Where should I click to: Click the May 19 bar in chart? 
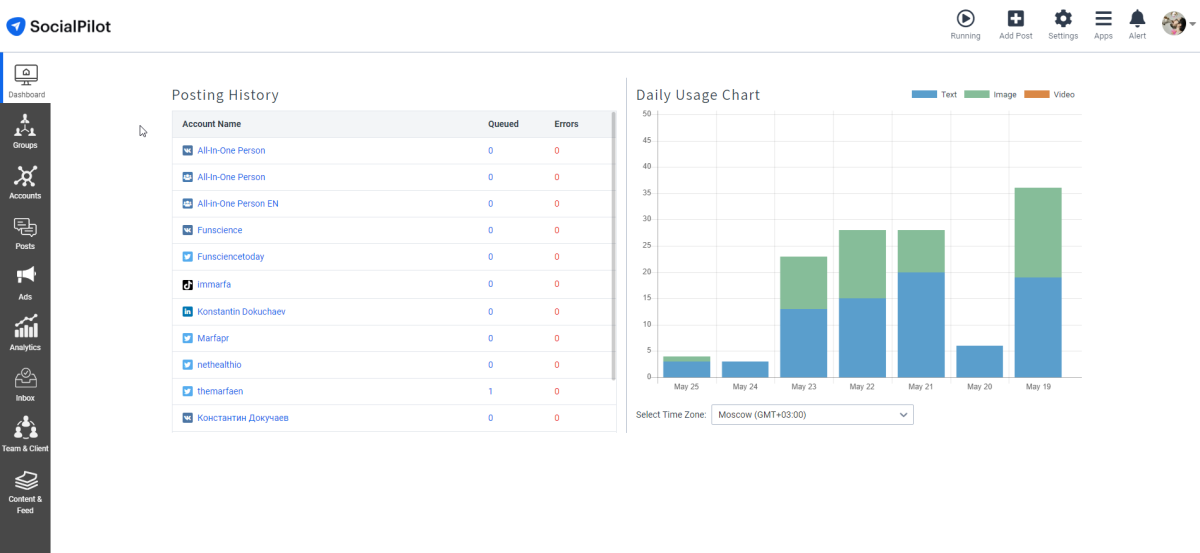1037,282
